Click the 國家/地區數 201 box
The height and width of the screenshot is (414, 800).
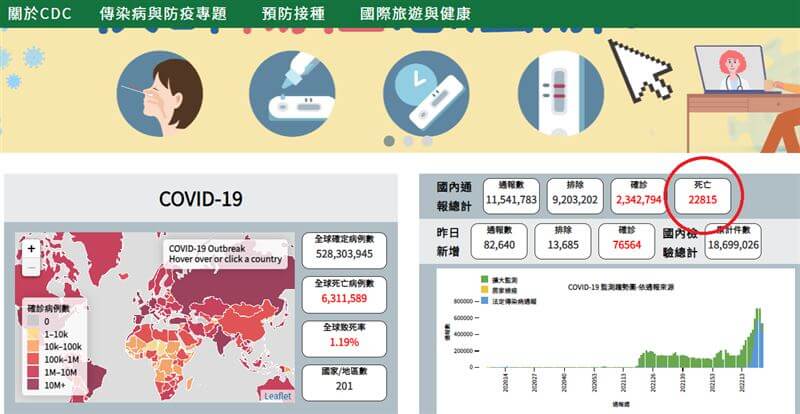click(x=344, y=382)
